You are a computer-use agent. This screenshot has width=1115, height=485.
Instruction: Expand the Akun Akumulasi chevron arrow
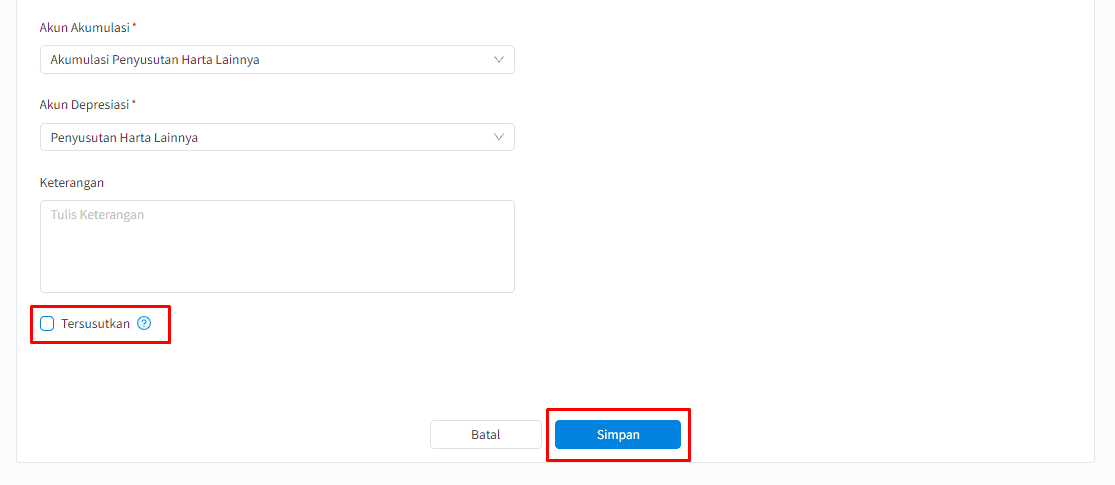click(x=498, y=60)
